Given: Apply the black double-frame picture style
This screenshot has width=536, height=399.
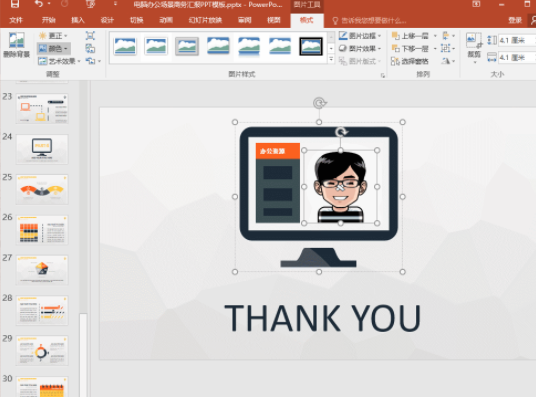Looking at the screenshot, I should click(x=311, y=46).
